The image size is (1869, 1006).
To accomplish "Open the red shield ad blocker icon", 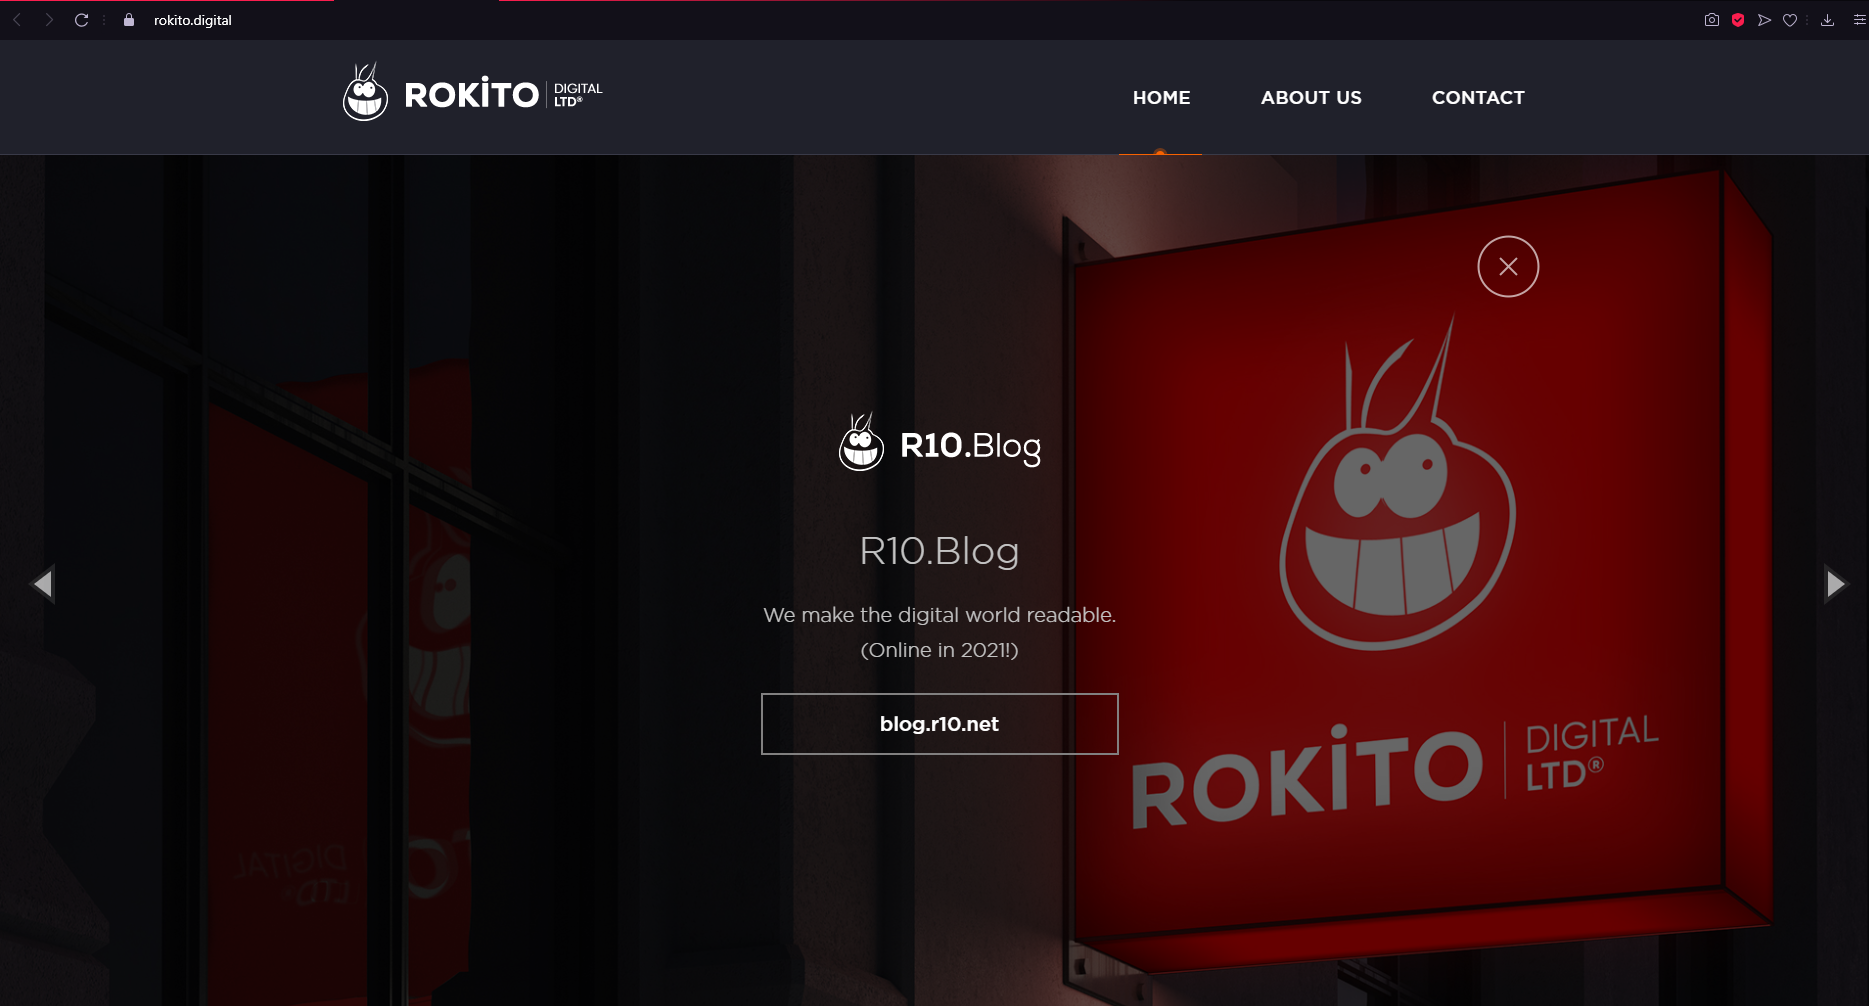I will click(1738, 20).
